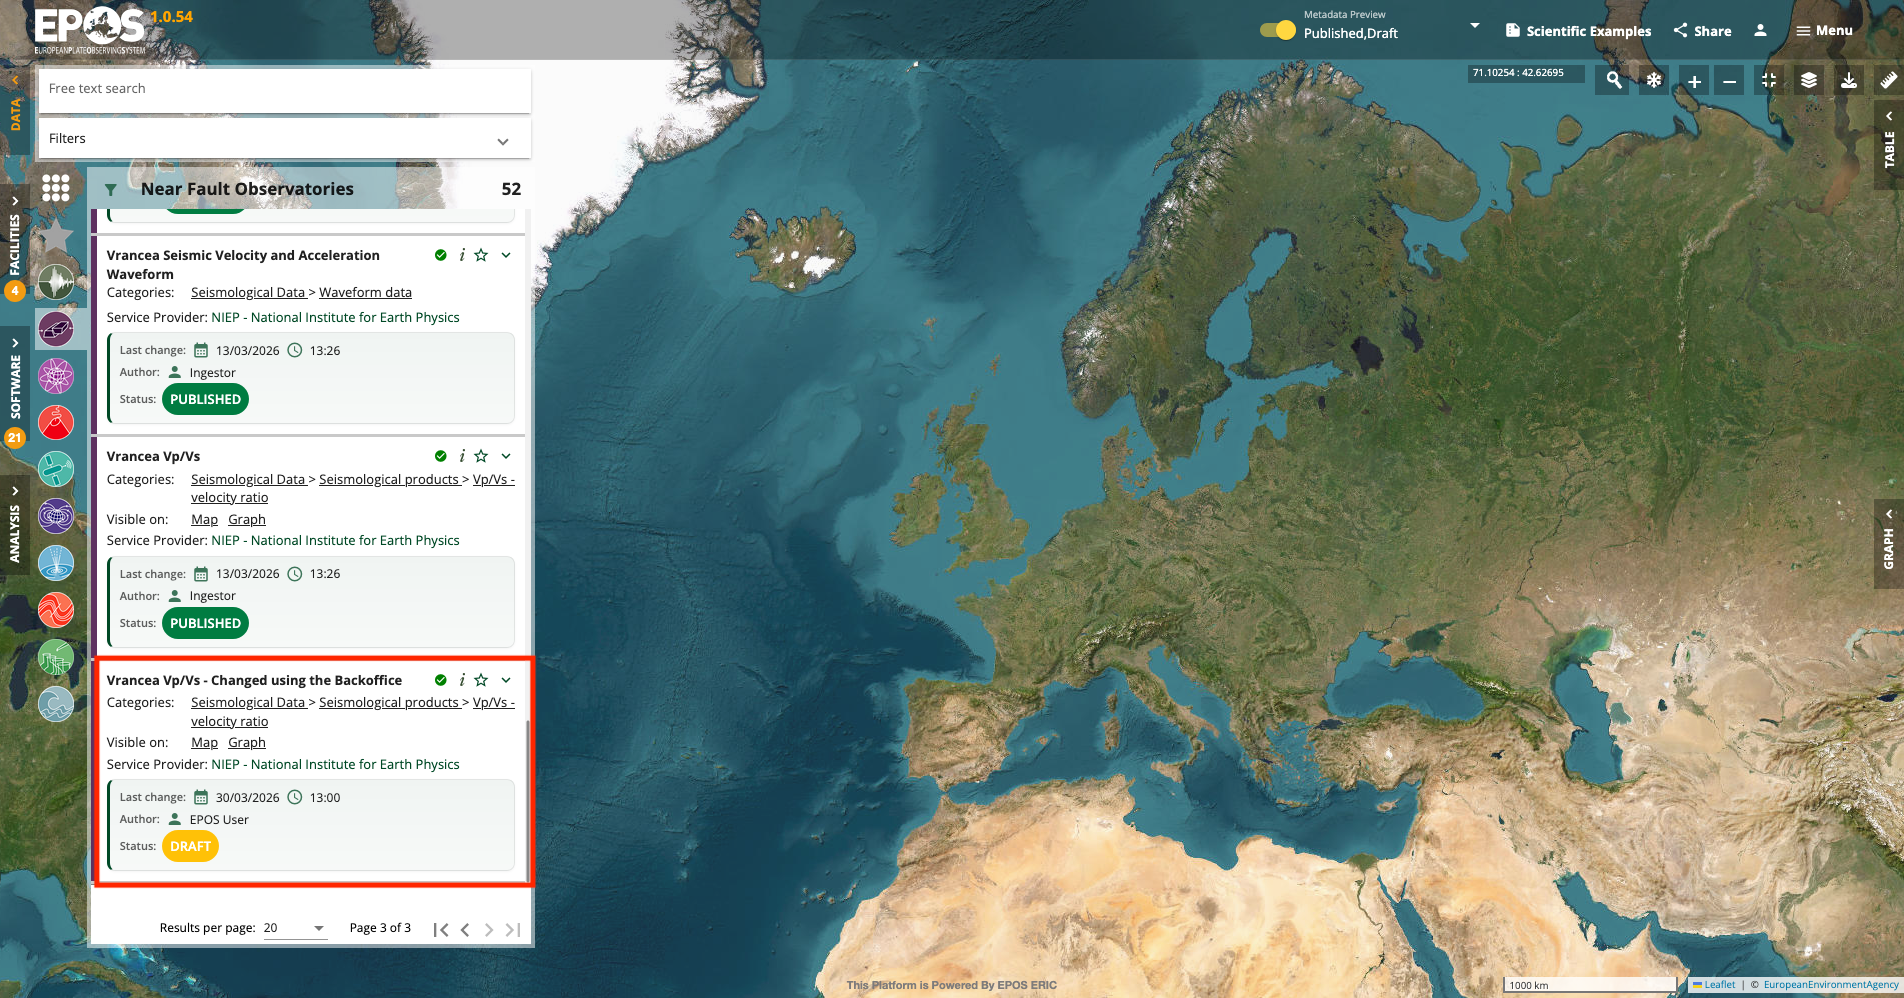Click the map search magnifier icon
This screenshot has height=998, width=1904.
pos(1614,81)
